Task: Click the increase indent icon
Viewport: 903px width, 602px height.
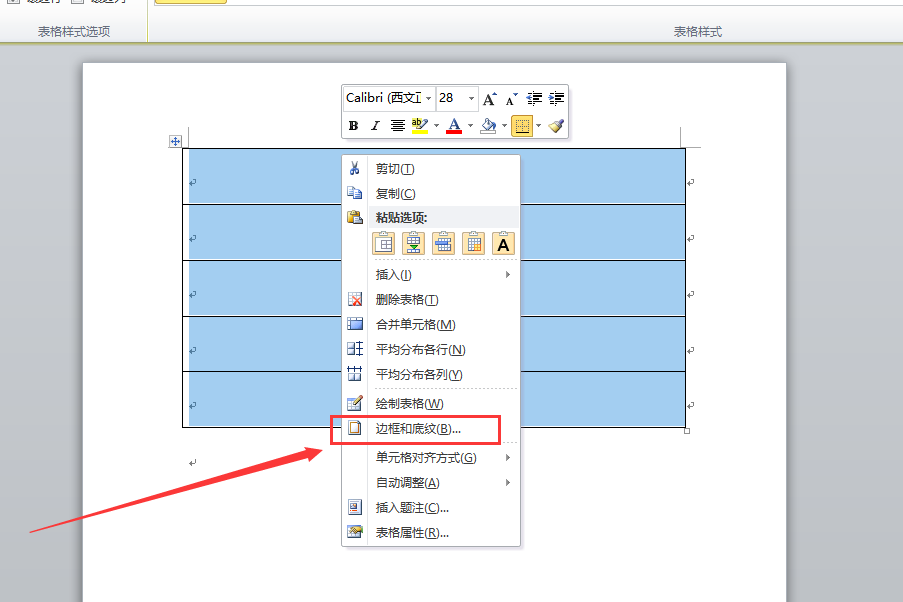Action: point(556,99)
